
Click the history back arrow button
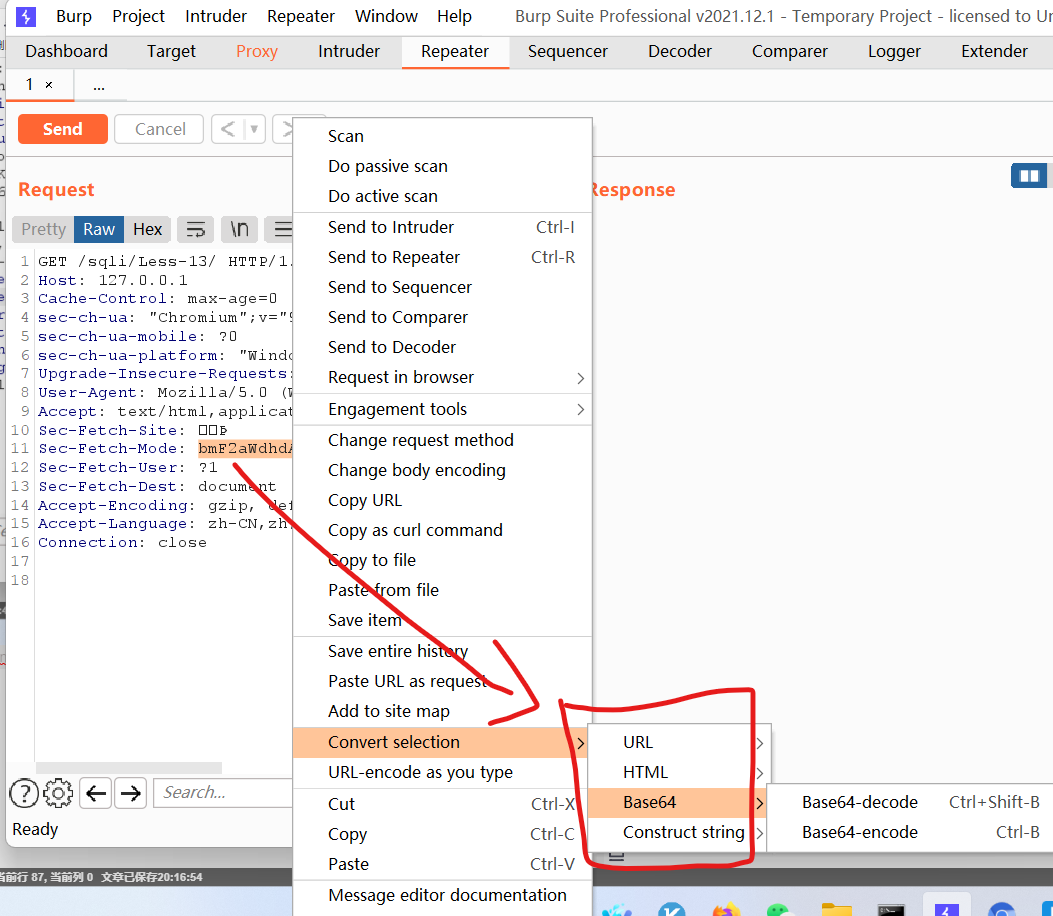point(228,129)
